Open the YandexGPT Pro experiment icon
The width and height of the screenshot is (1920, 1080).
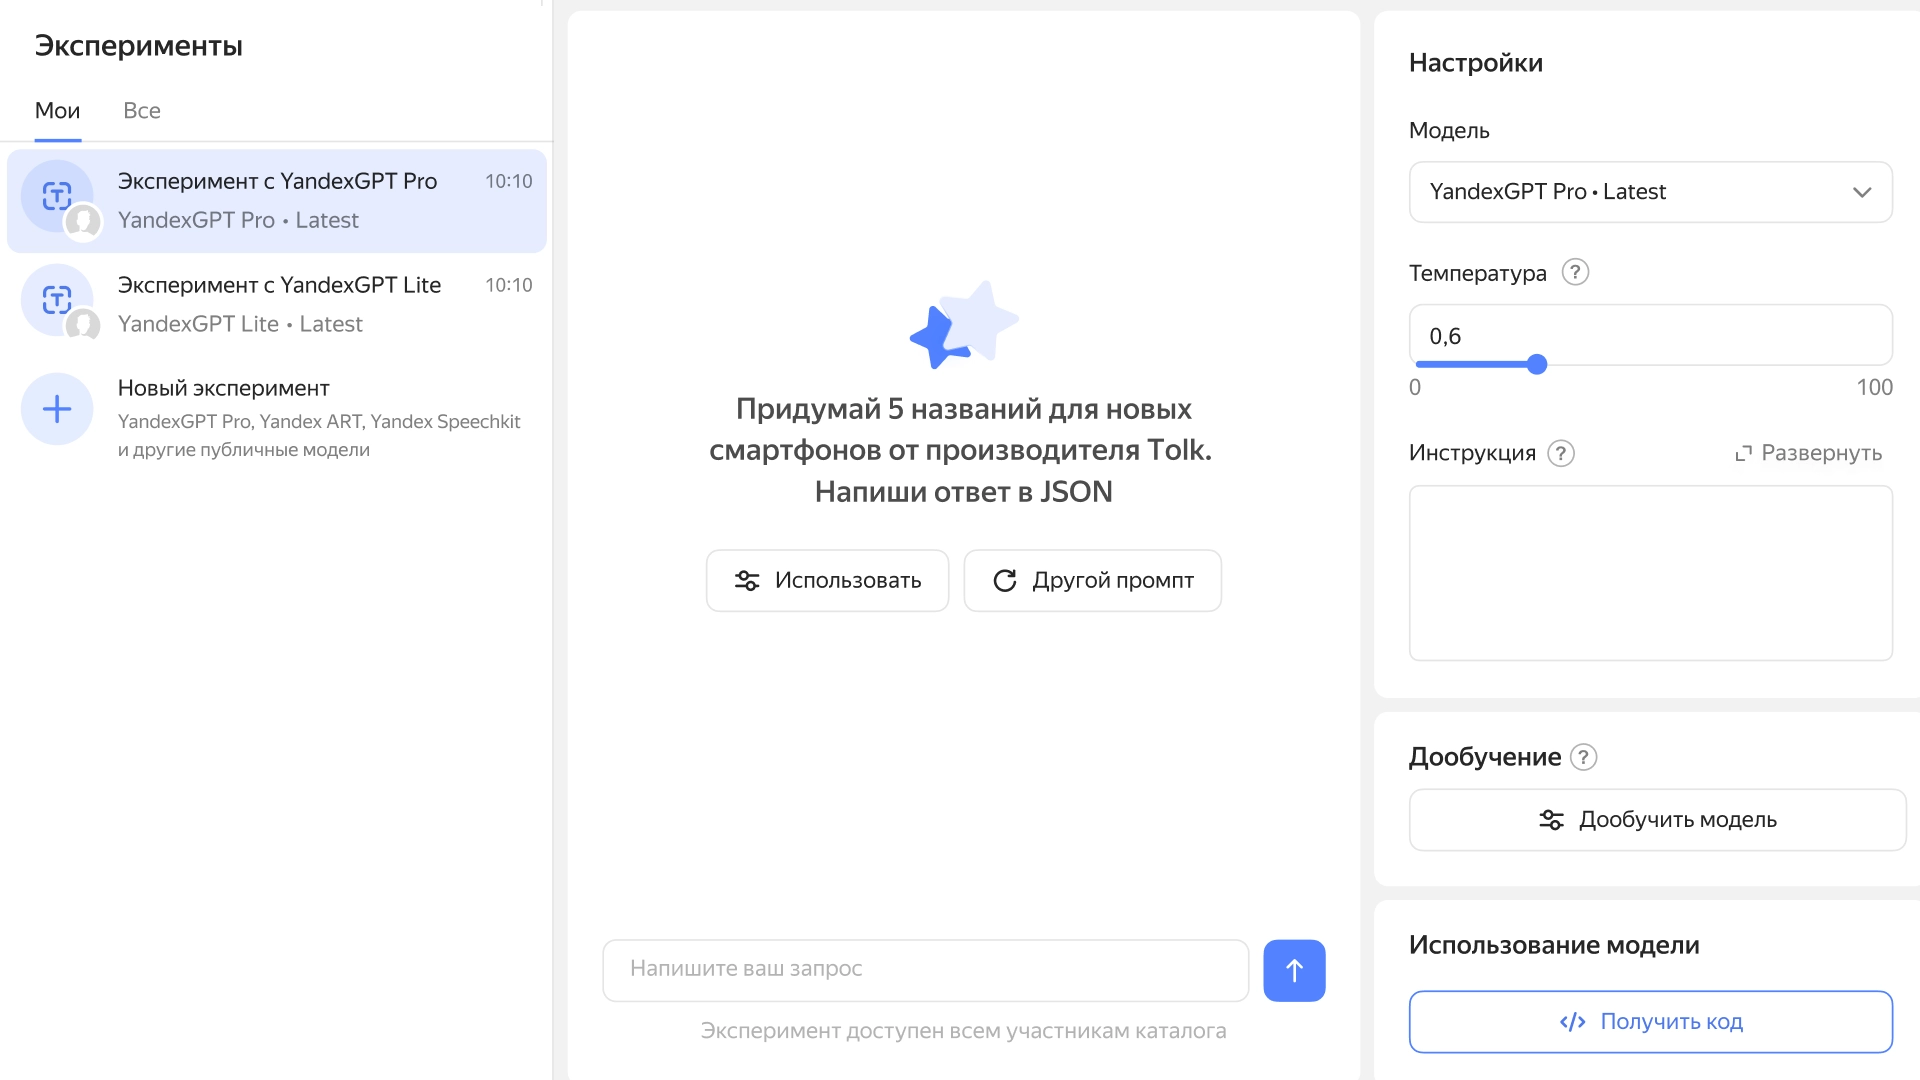tap(57, 196)
